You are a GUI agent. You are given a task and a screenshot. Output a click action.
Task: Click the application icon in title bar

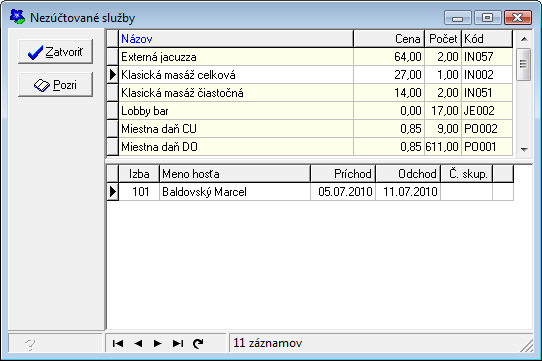(x=17, y=17)
